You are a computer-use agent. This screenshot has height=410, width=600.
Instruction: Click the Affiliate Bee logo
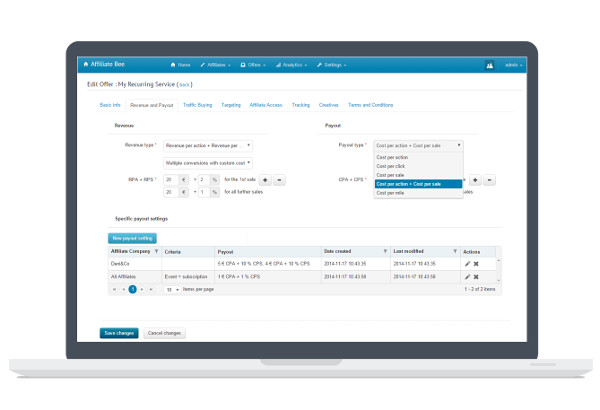(104, 64)
